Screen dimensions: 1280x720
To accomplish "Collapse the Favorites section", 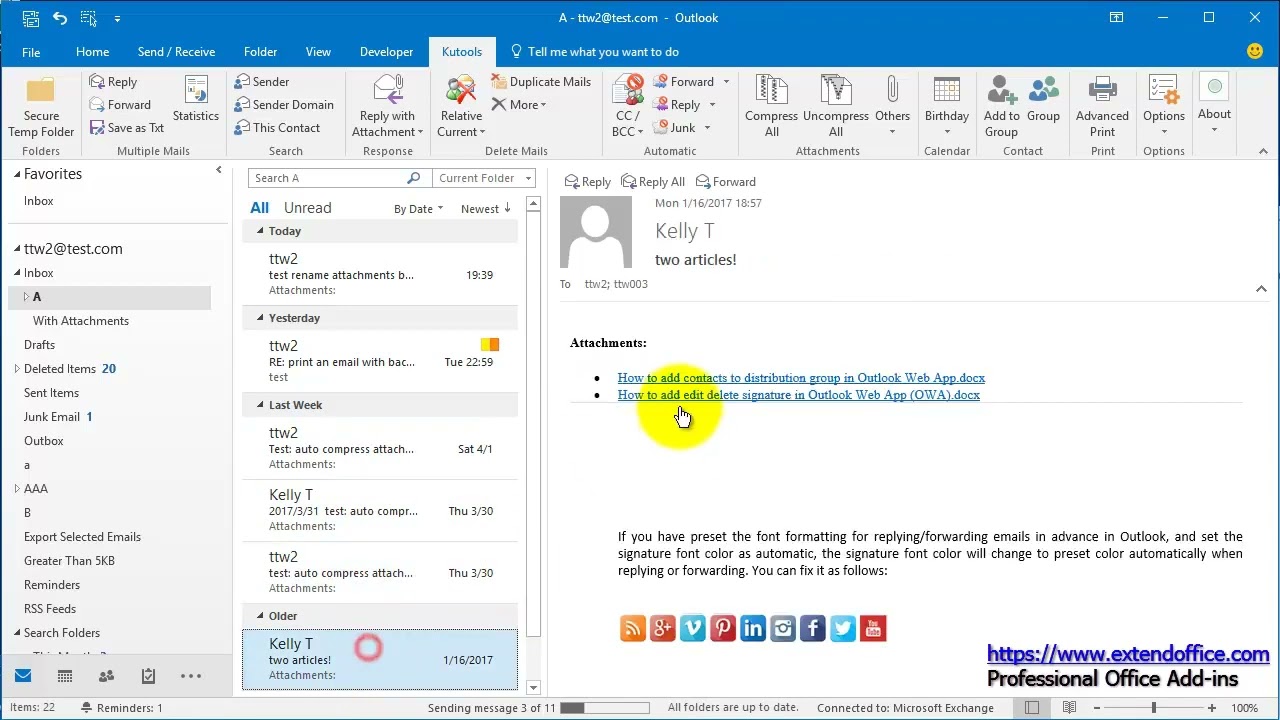I will [x=19, y=174].
